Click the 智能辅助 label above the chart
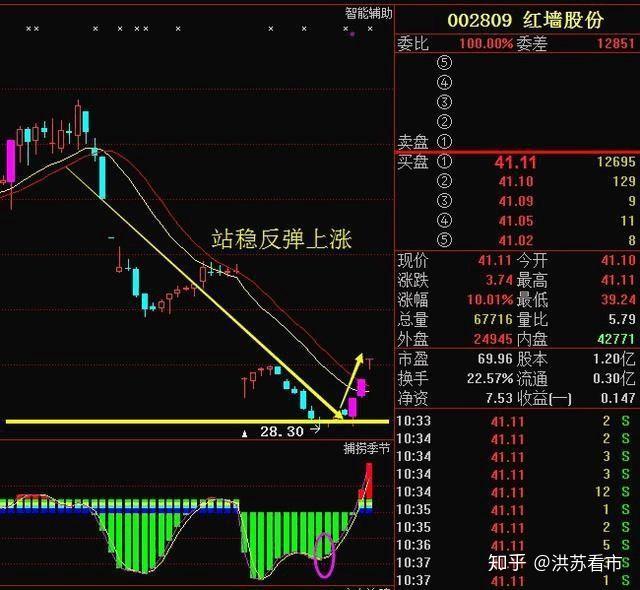640x590 pixels. tap(368, 13)
